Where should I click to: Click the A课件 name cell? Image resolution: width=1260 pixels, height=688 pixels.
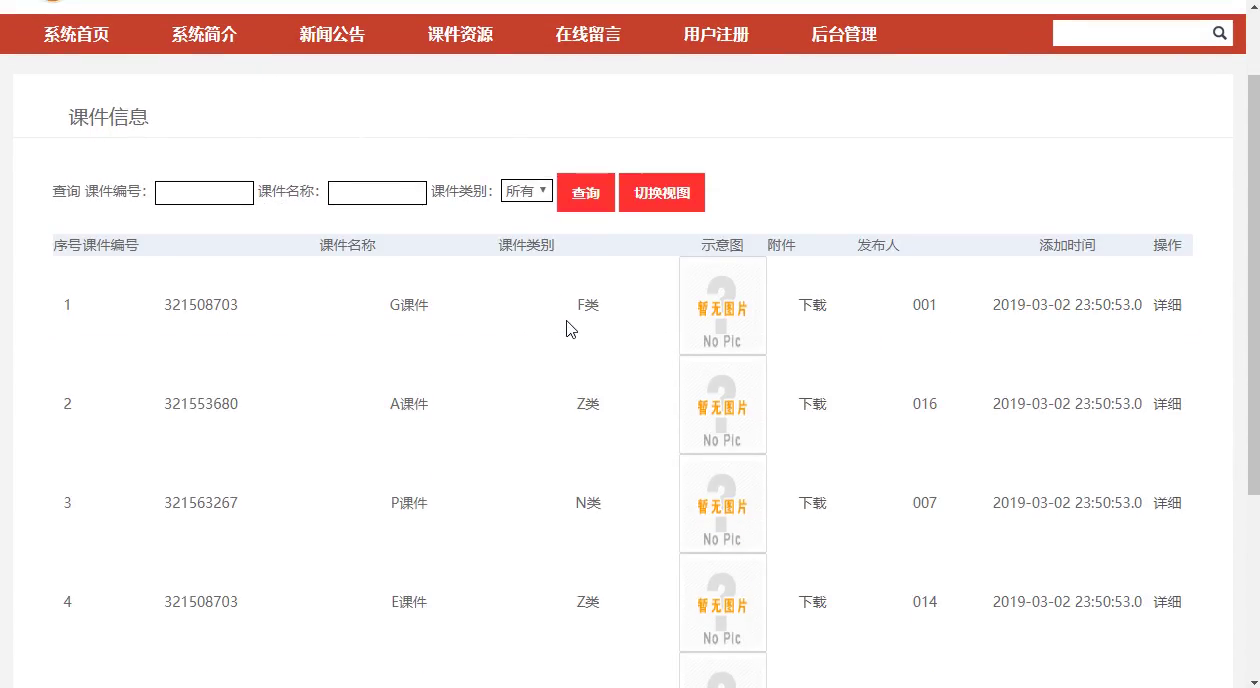[409, 404]
